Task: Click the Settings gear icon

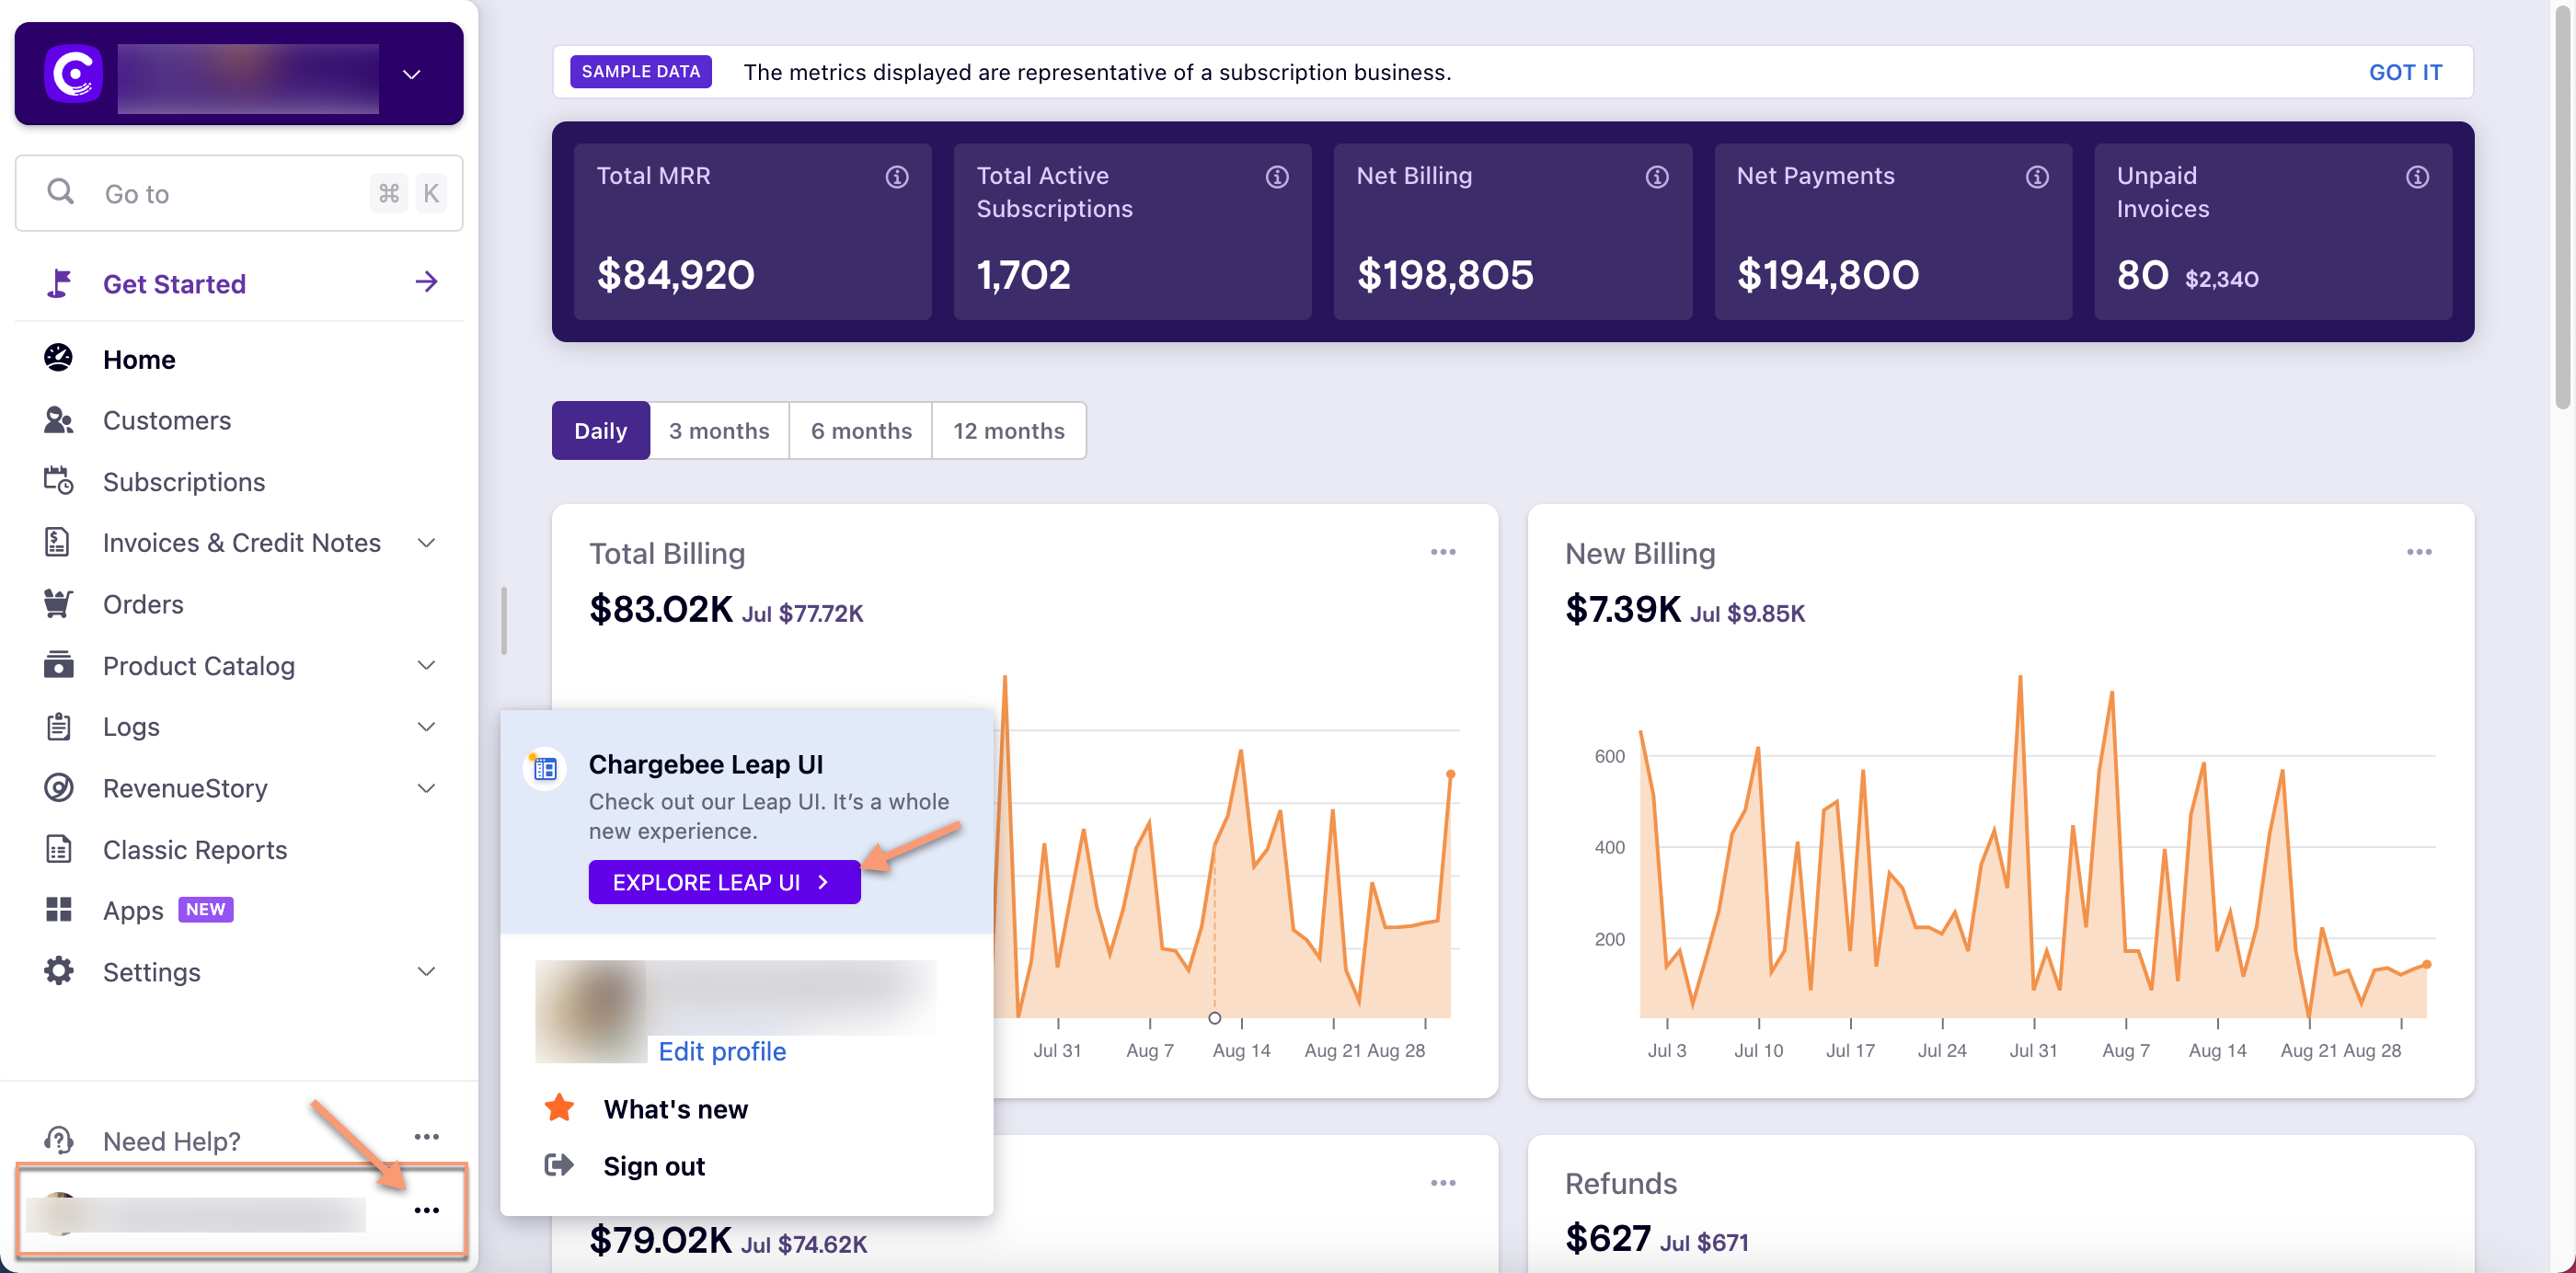Action: pyautogui.click(x=59, y=971)
